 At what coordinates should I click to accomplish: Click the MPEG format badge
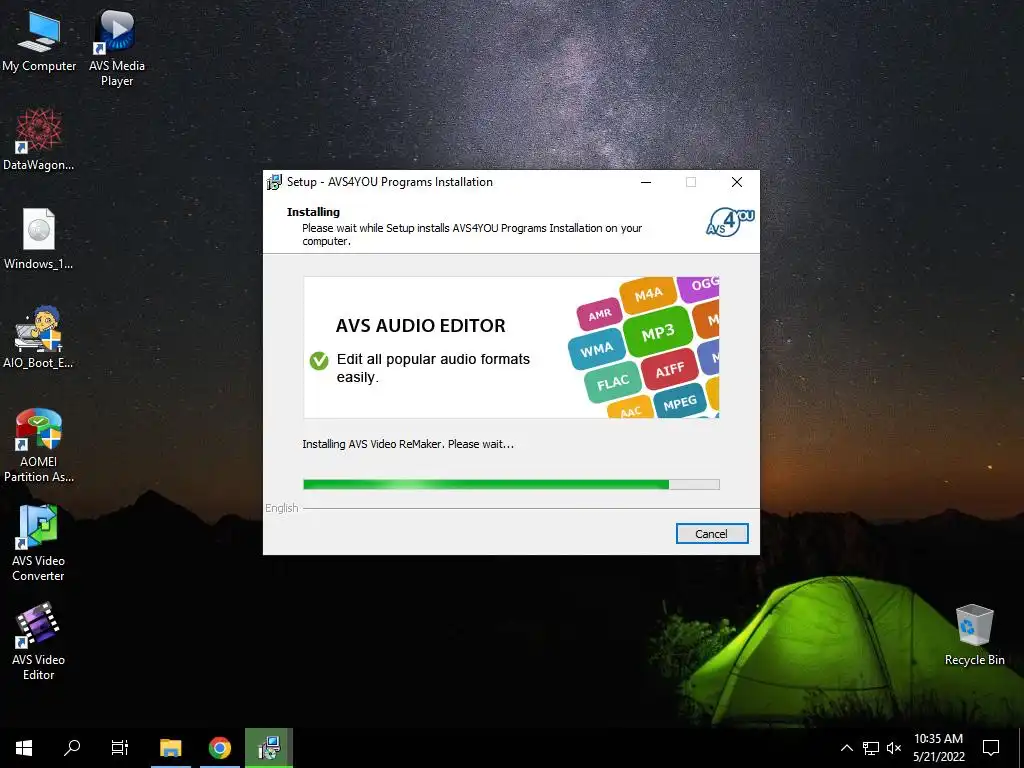680,403
